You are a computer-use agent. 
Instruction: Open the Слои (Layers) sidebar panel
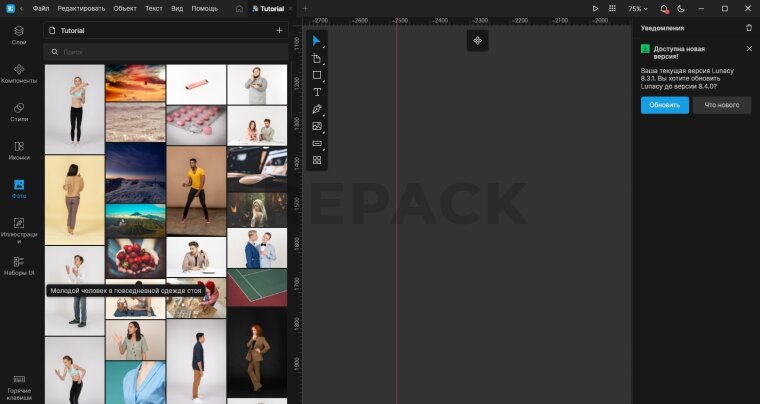(19, 36)
